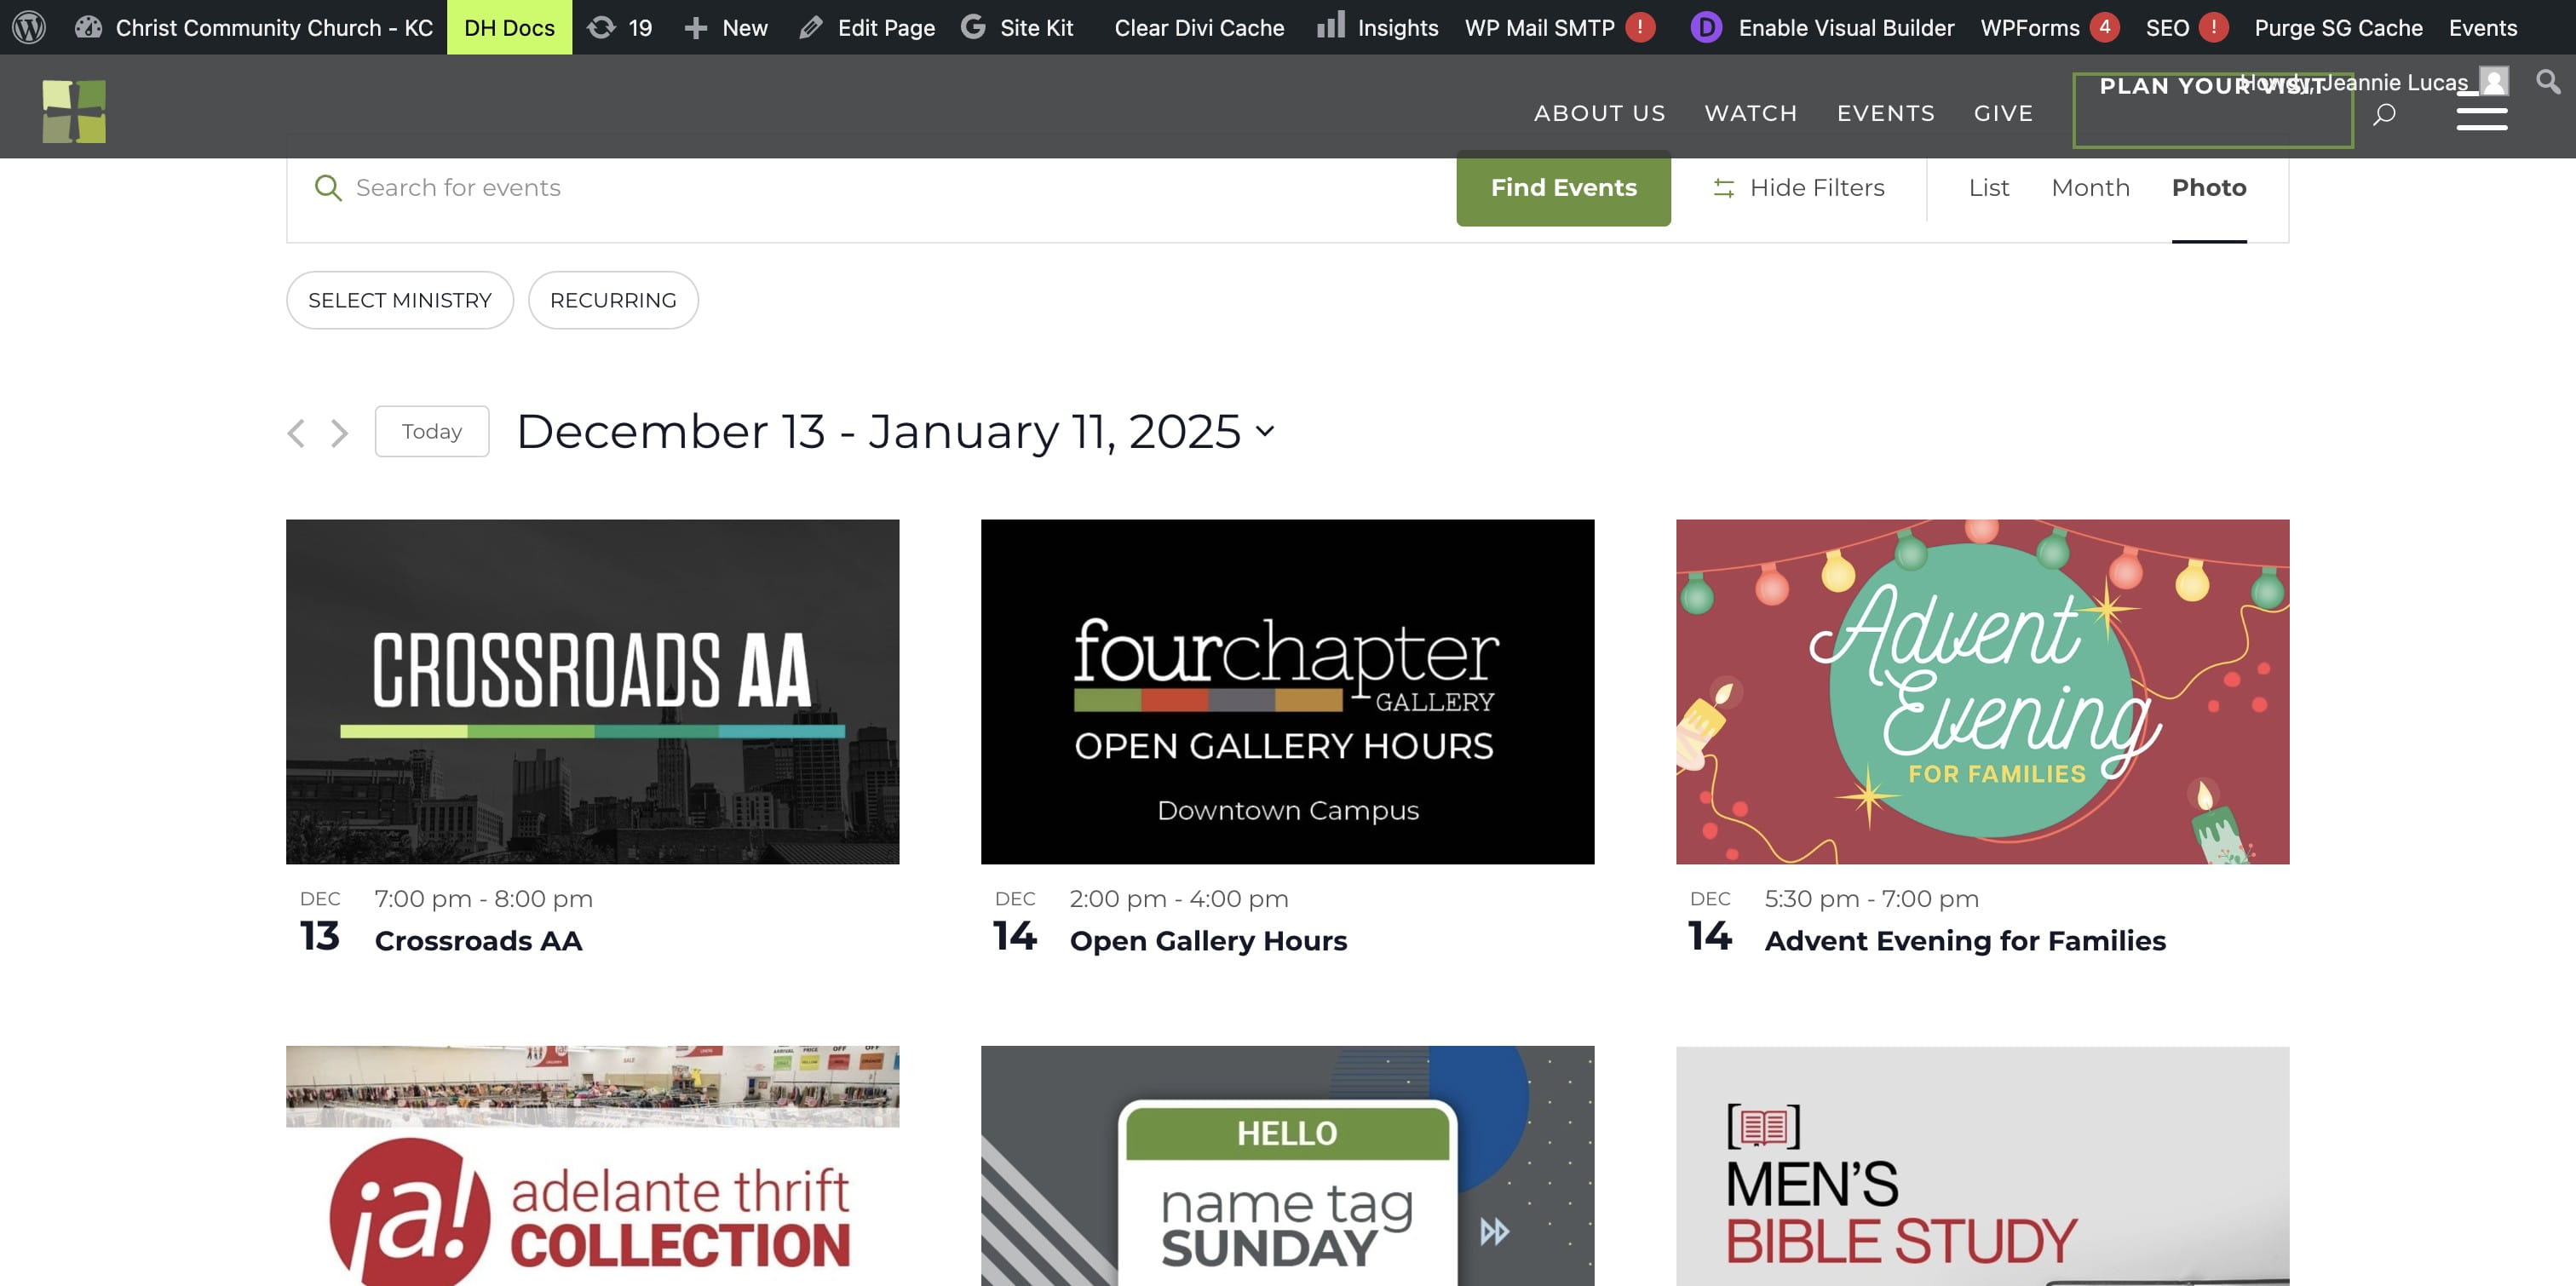Click Clear Divi Cache
The width and height of the screenshot is (2576, 1286).
point(1199,27)
